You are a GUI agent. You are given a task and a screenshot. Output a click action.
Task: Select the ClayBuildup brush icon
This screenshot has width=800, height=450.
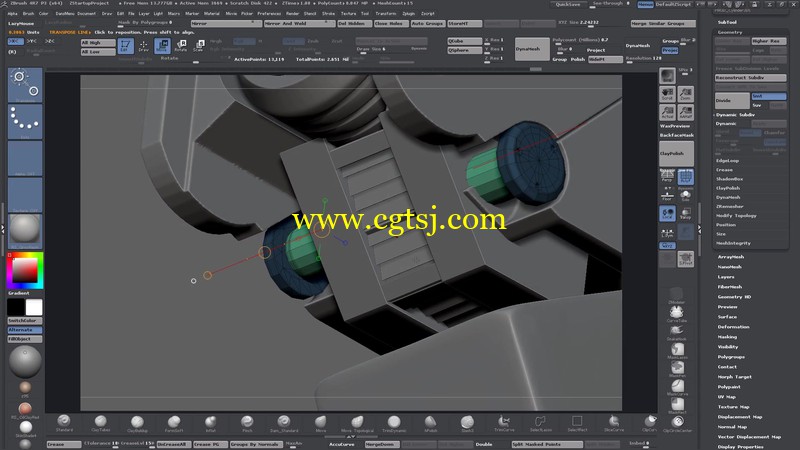pyautogui.click(x=137, y=422)
